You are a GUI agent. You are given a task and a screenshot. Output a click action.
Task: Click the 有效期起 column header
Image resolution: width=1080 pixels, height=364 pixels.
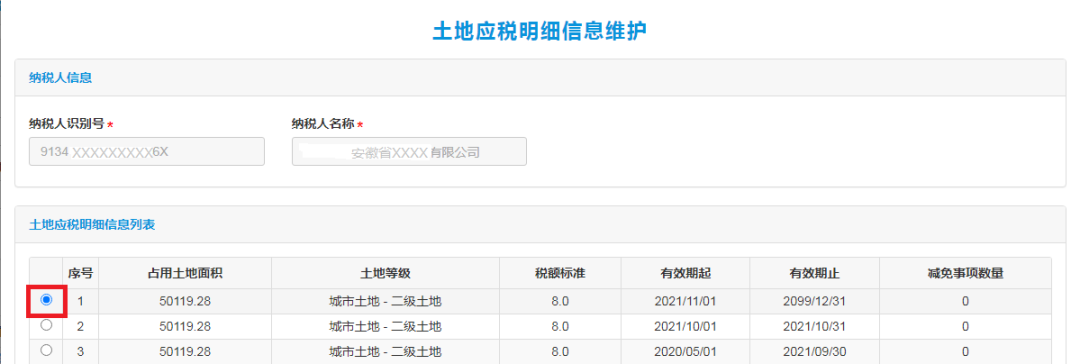coord(685,273)
